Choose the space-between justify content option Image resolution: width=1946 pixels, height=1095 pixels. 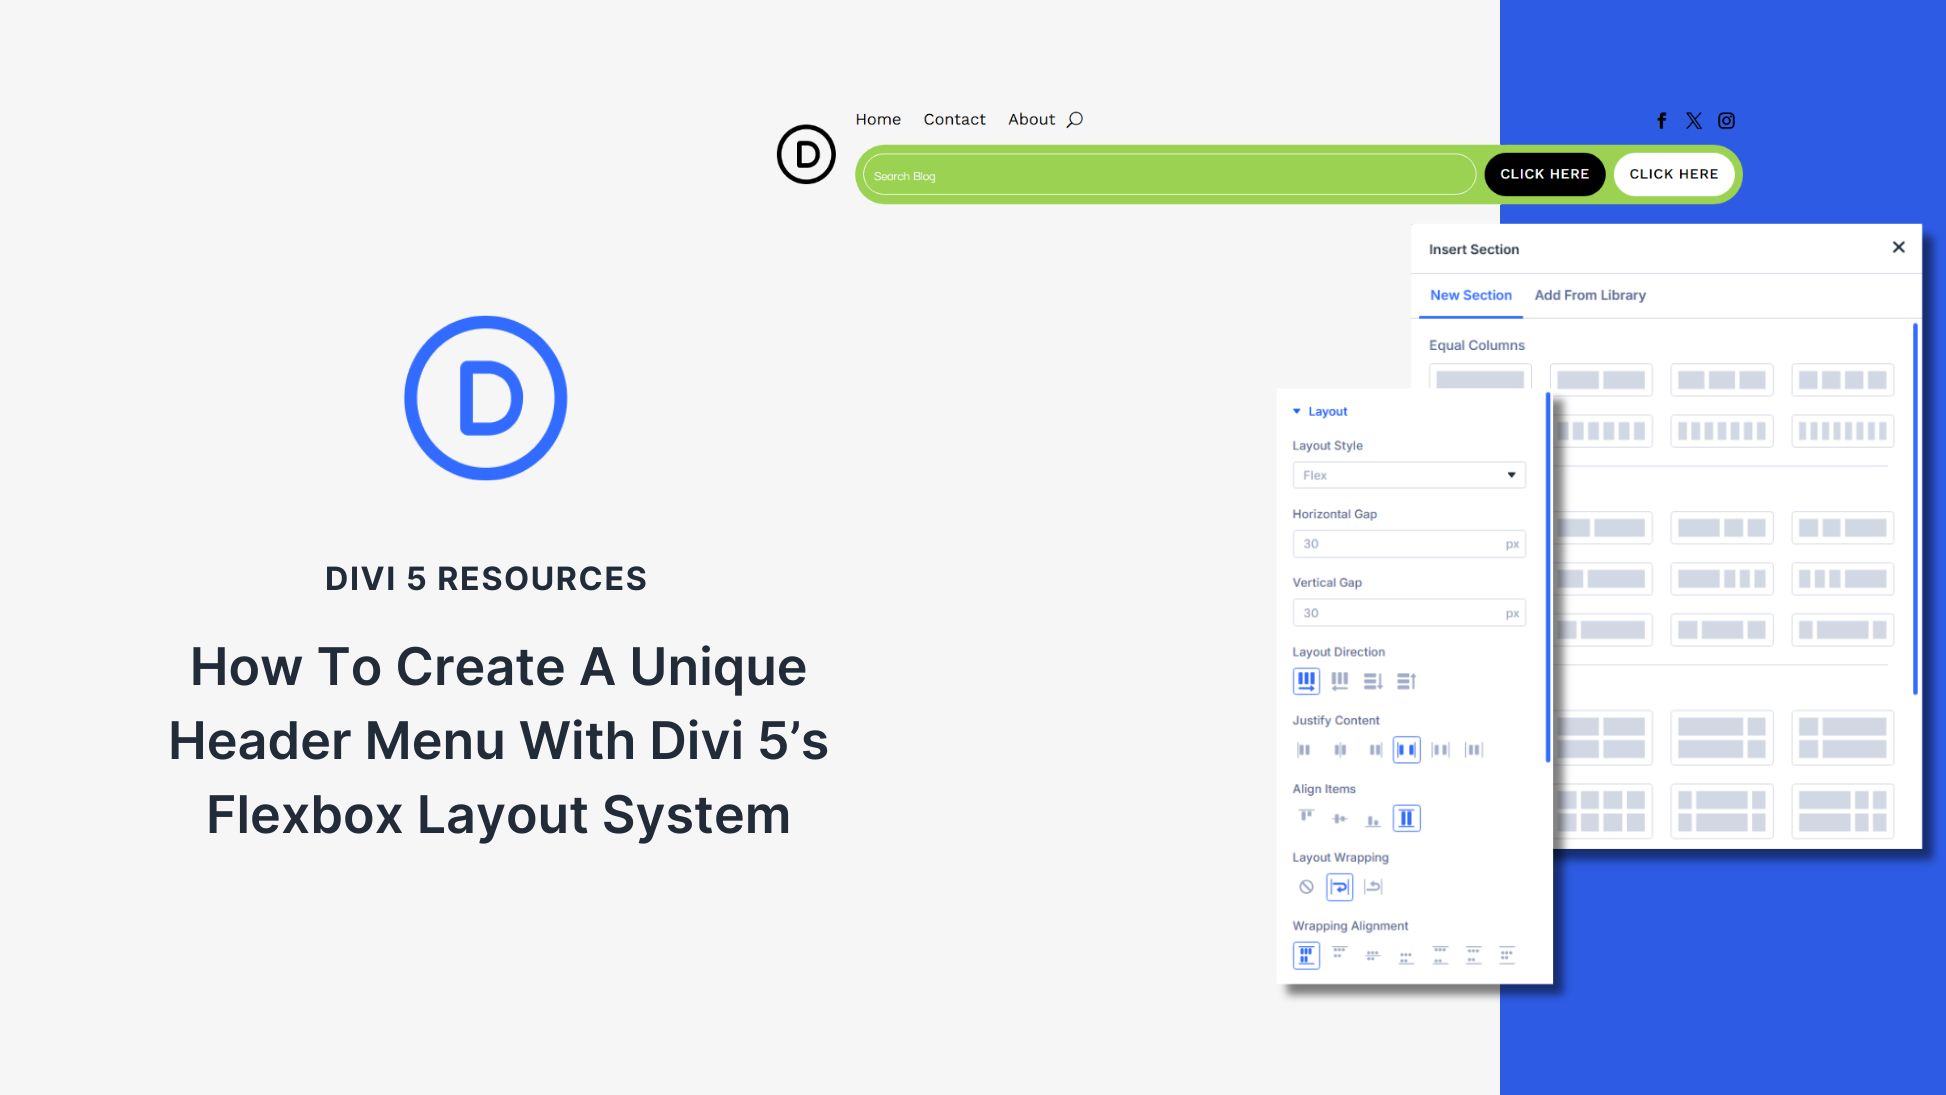[1407, 749]
